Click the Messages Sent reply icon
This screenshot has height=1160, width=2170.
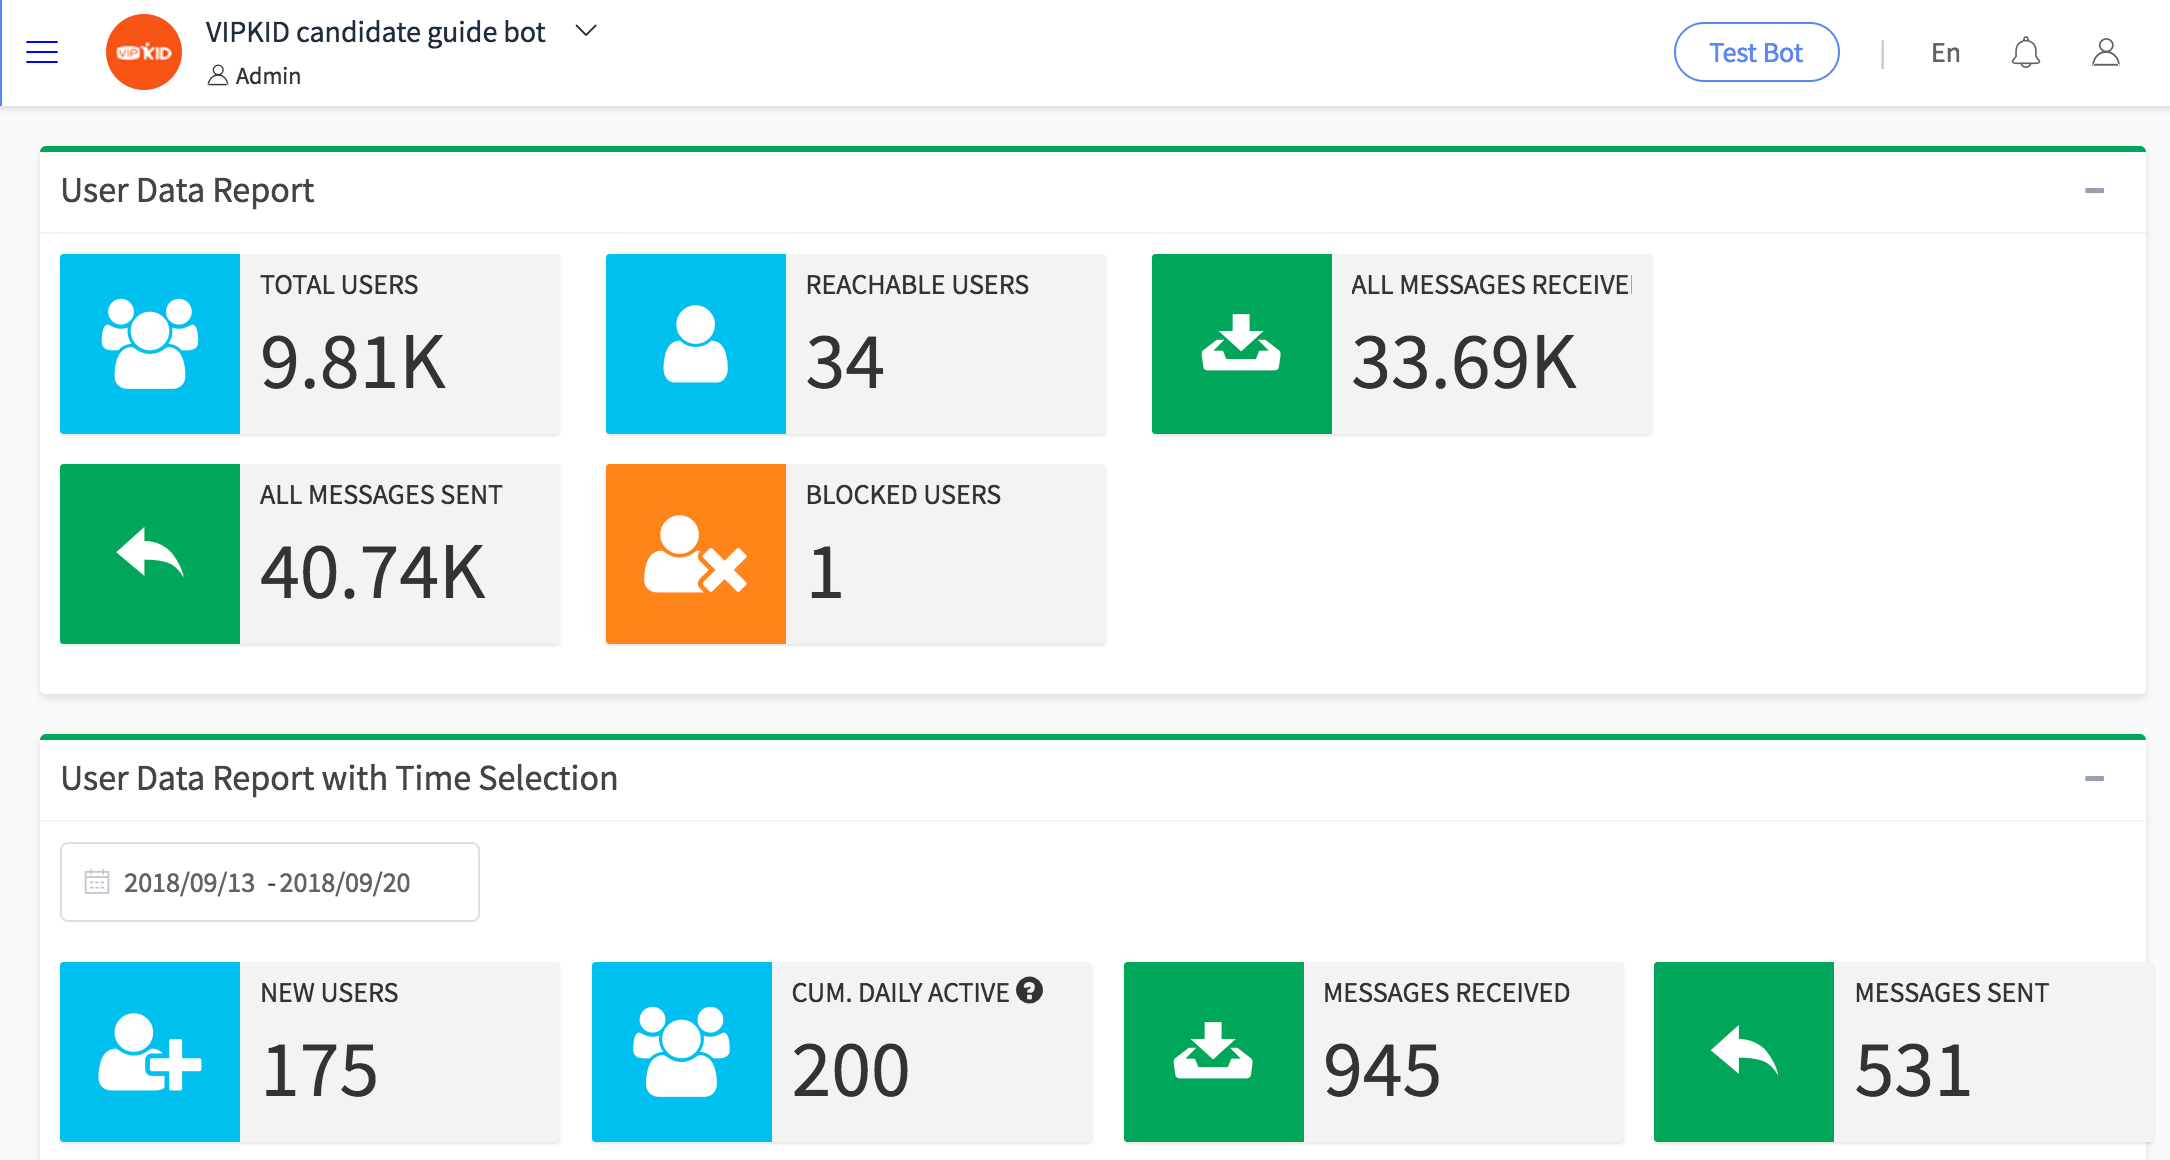pos(1743,1052)
